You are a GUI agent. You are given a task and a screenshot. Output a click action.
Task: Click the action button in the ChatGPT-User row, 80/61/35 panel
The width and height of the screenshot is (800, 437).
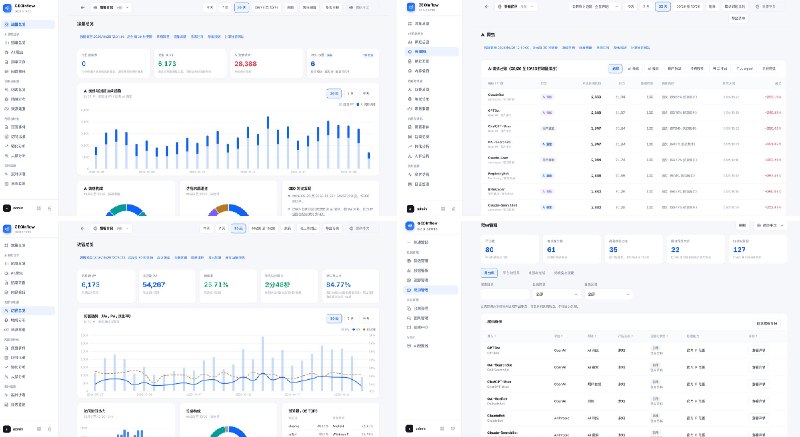point(759,384)
